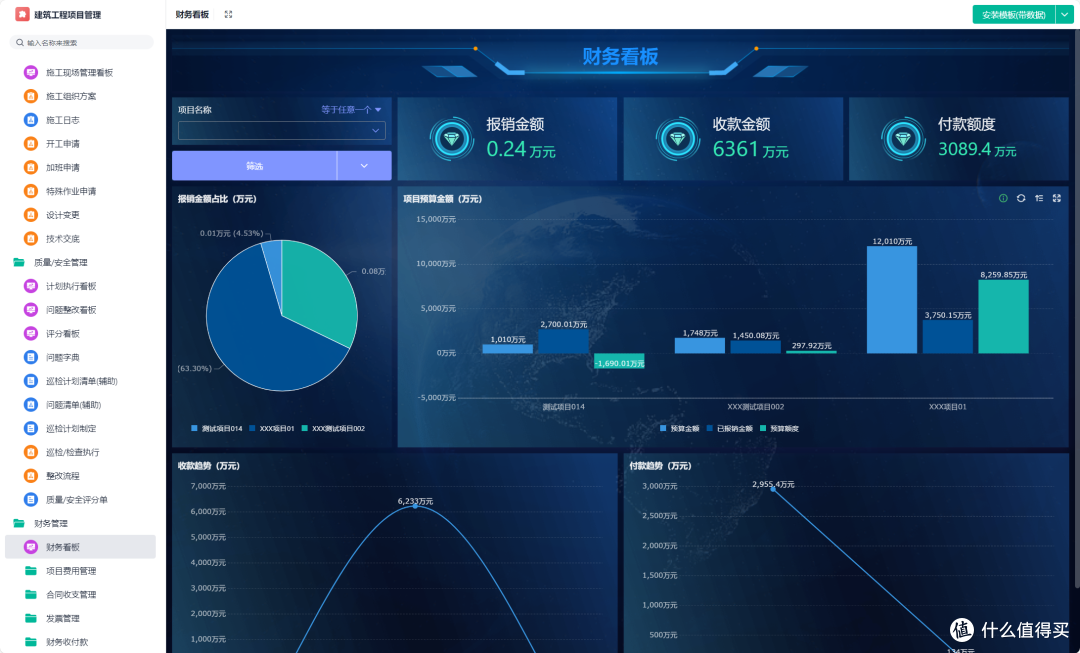The image size is (1080, 653).
Task: Click the 8,259.85万元 teal bar
Action: point(1004,317)
